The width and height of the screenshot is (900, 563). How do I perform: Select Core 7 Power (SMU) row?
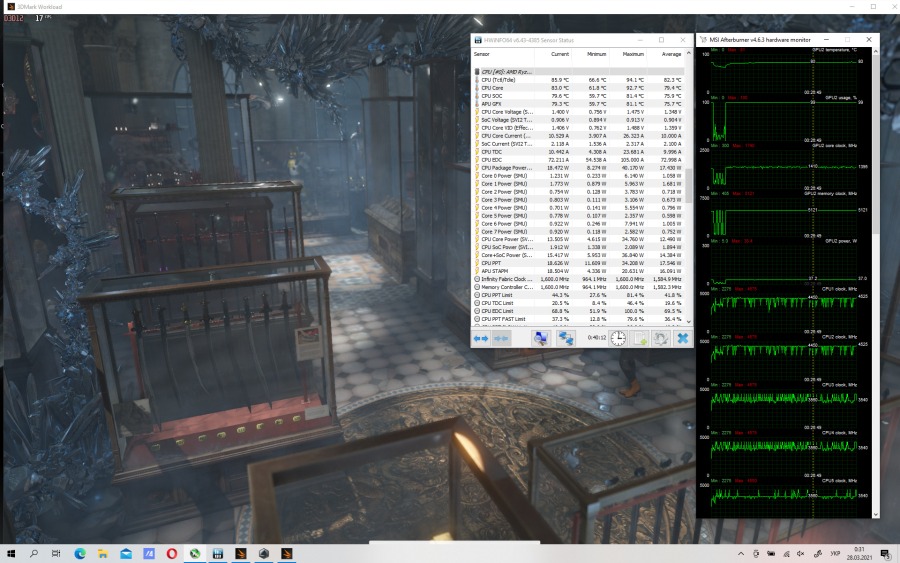click(578, 231)
